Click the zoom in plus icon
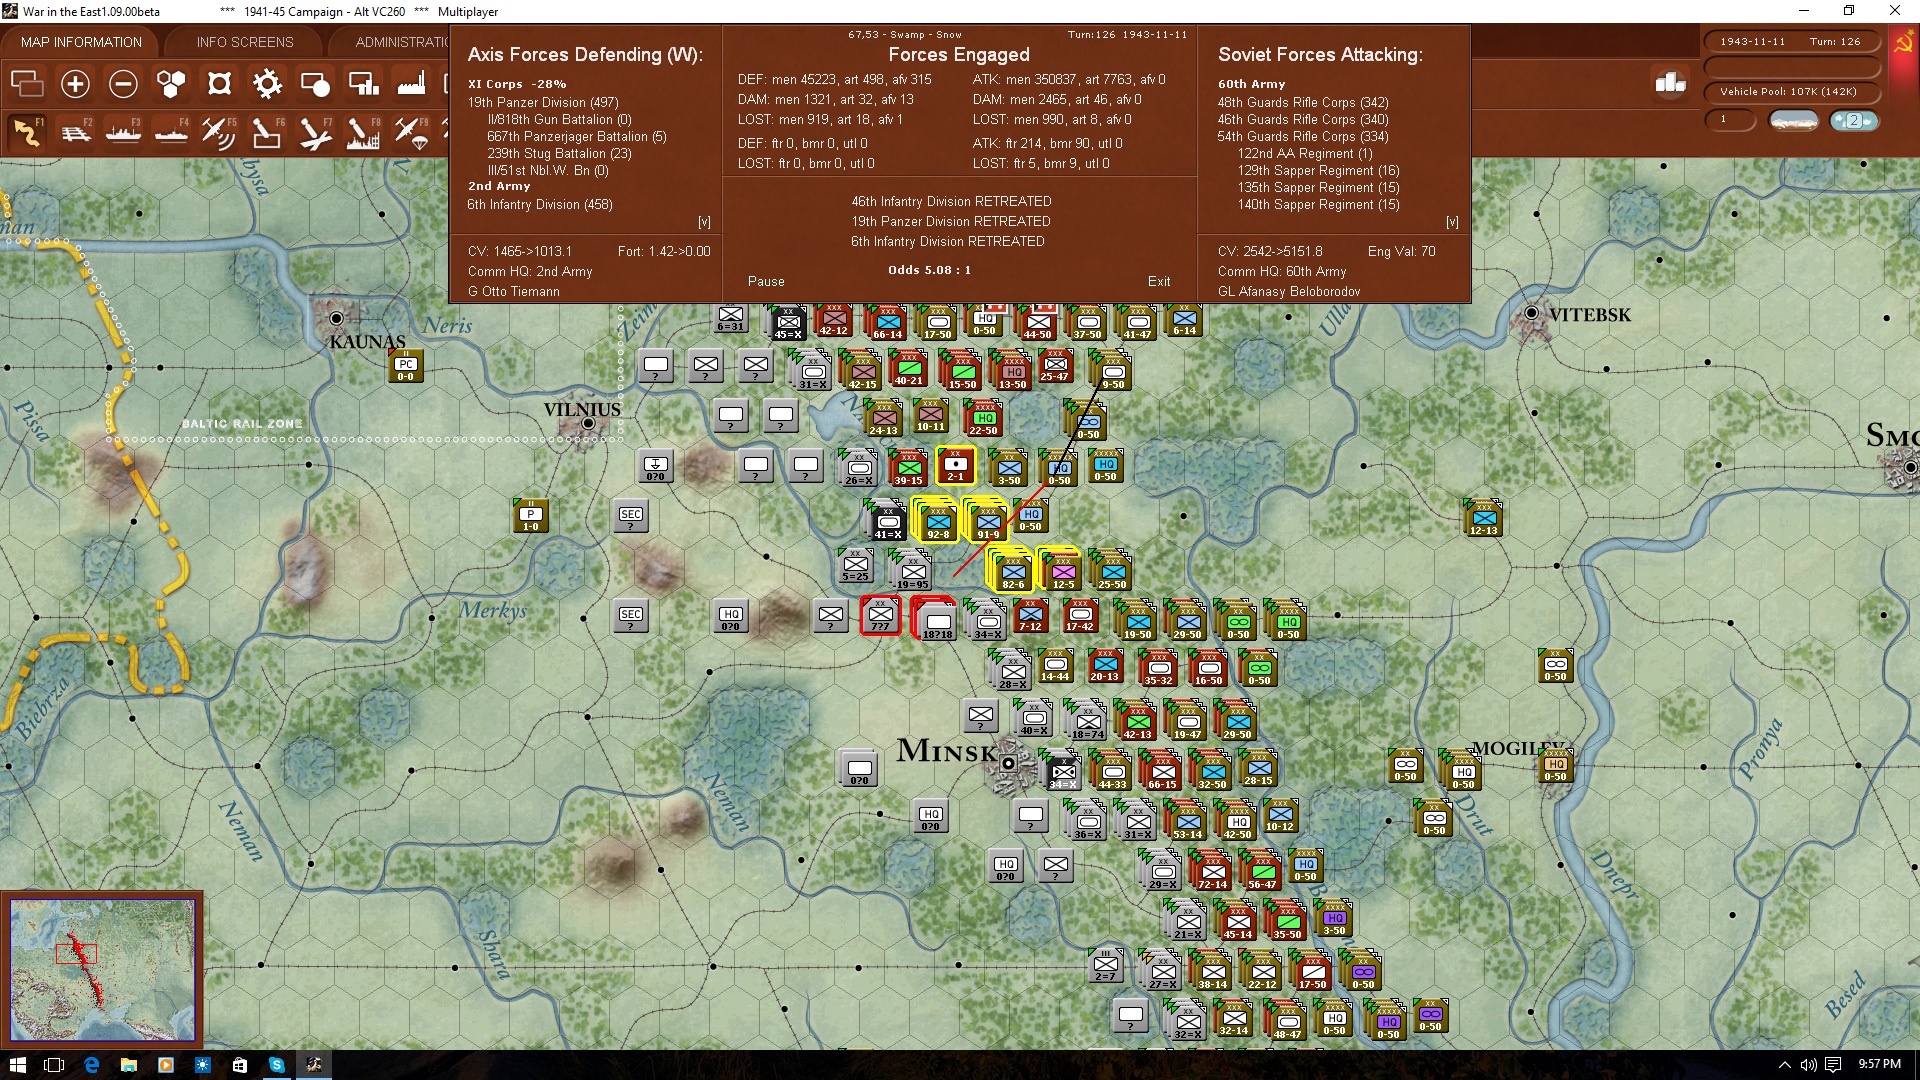The width and height of the screenshot is (1920, 1080). 75,84
